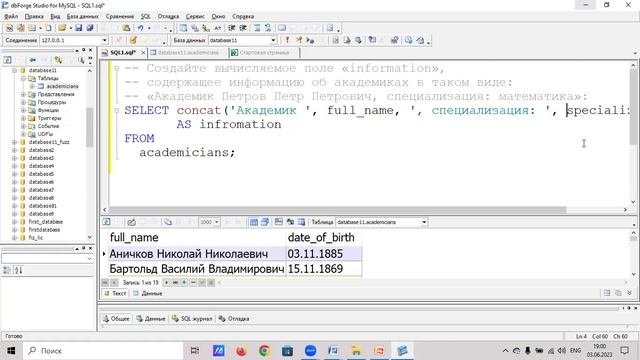The image size is (640, 360).
Task: Open the Соединение 127.0.0.1 dropdown
Action: point(105,40)
